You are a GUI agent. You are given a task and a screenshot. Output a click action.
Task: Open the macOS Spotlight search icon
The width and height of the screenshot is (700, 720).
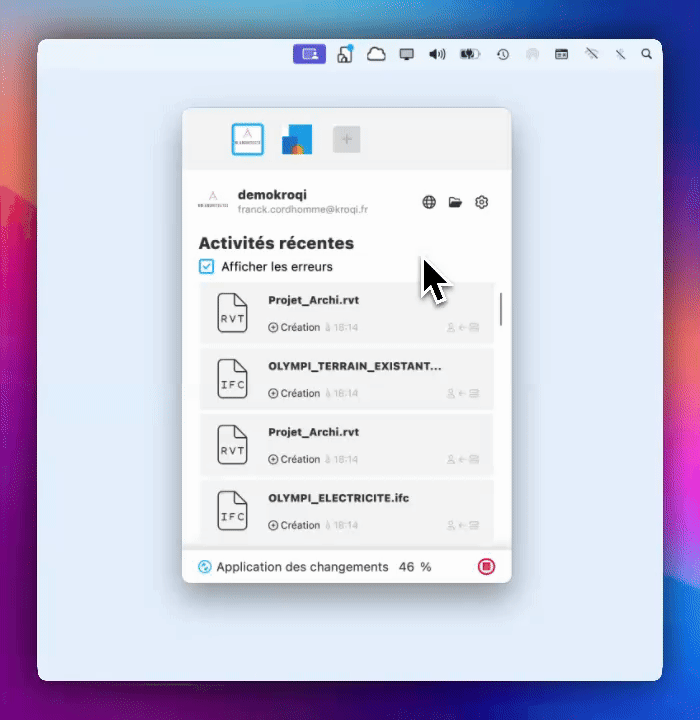click(646, 54)
